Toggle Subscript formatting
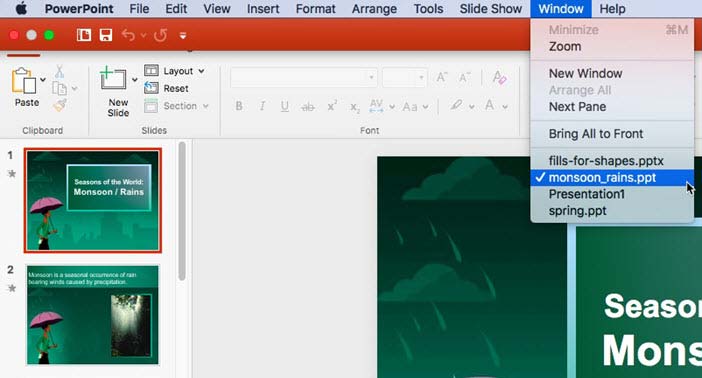The height and width of the screenshot is (378, 702). pos(355,107)
